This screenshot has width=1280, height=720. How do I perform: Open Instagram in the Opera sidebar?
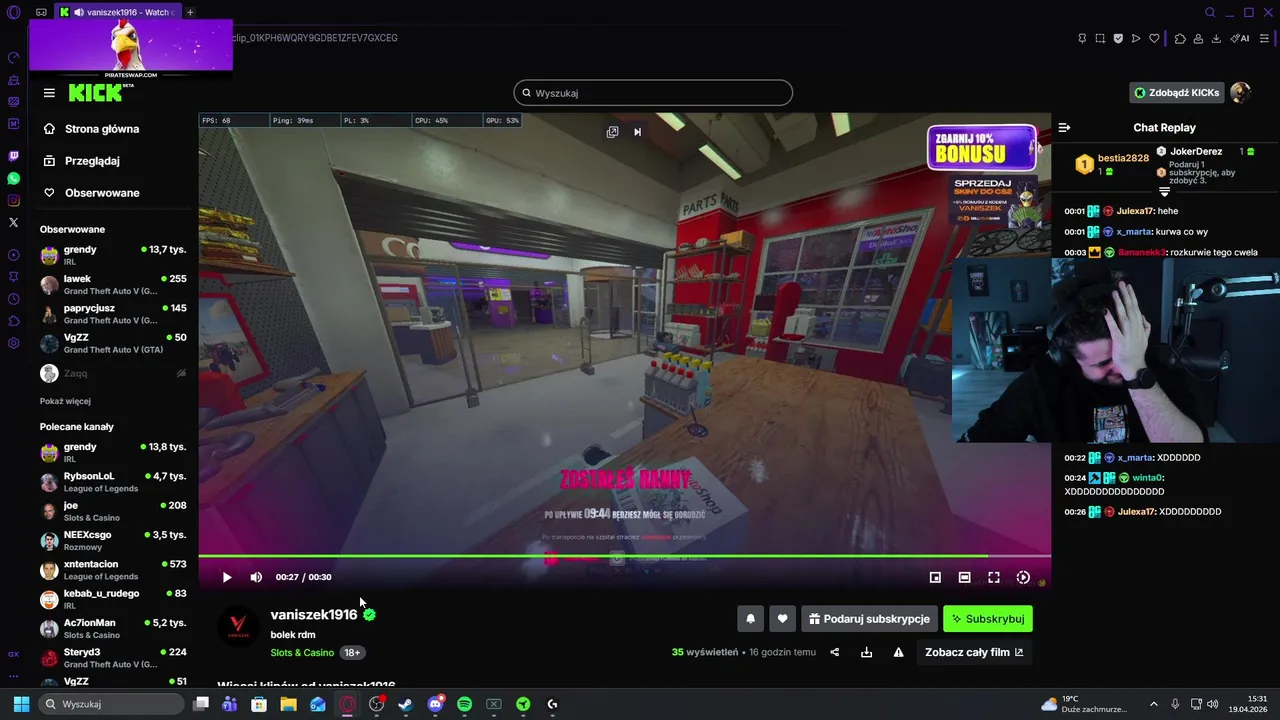pyautogui.click(x=13, y=200)
